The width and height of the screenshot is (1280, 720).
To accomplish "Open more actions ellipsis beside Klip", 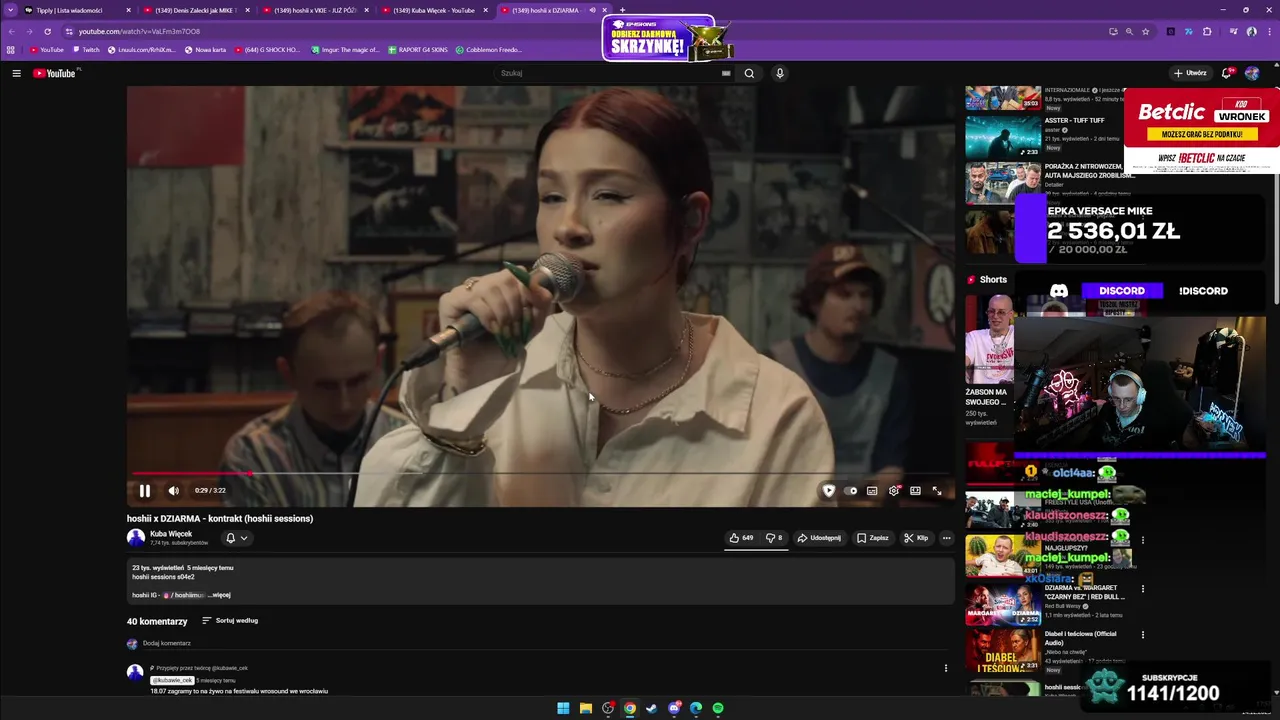I will [x=946, y=538].
